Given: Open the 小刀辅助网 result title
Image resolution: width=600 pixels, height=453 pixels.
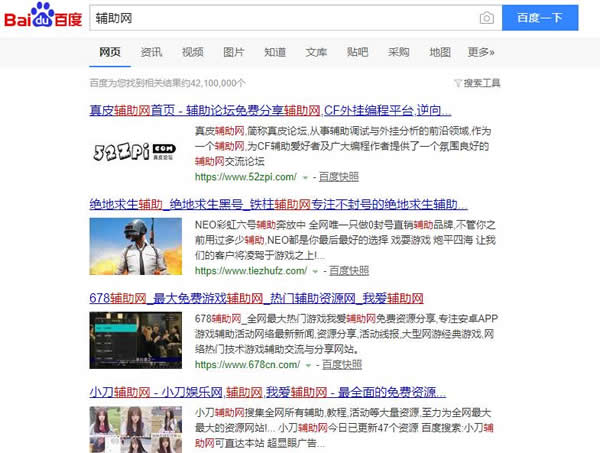Looking at the screenshot, I should click(x=267, y=392).
